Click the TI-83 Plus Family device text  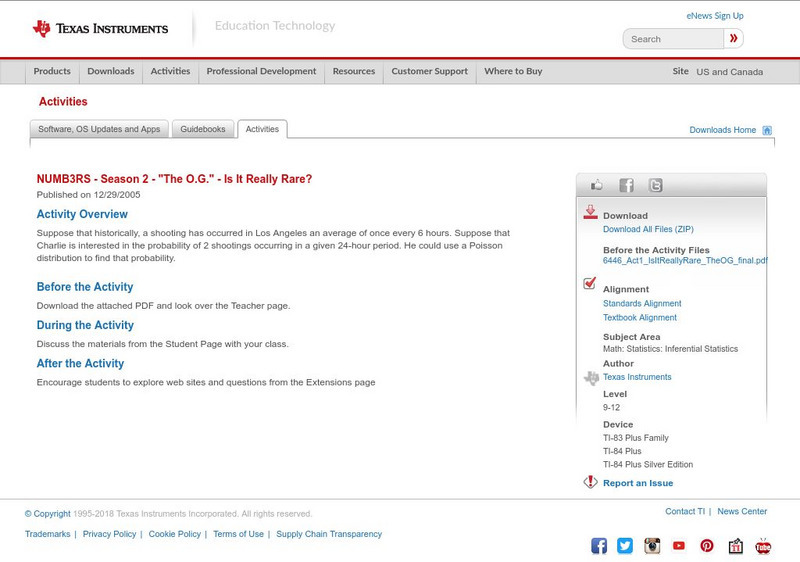pos(636,438)
